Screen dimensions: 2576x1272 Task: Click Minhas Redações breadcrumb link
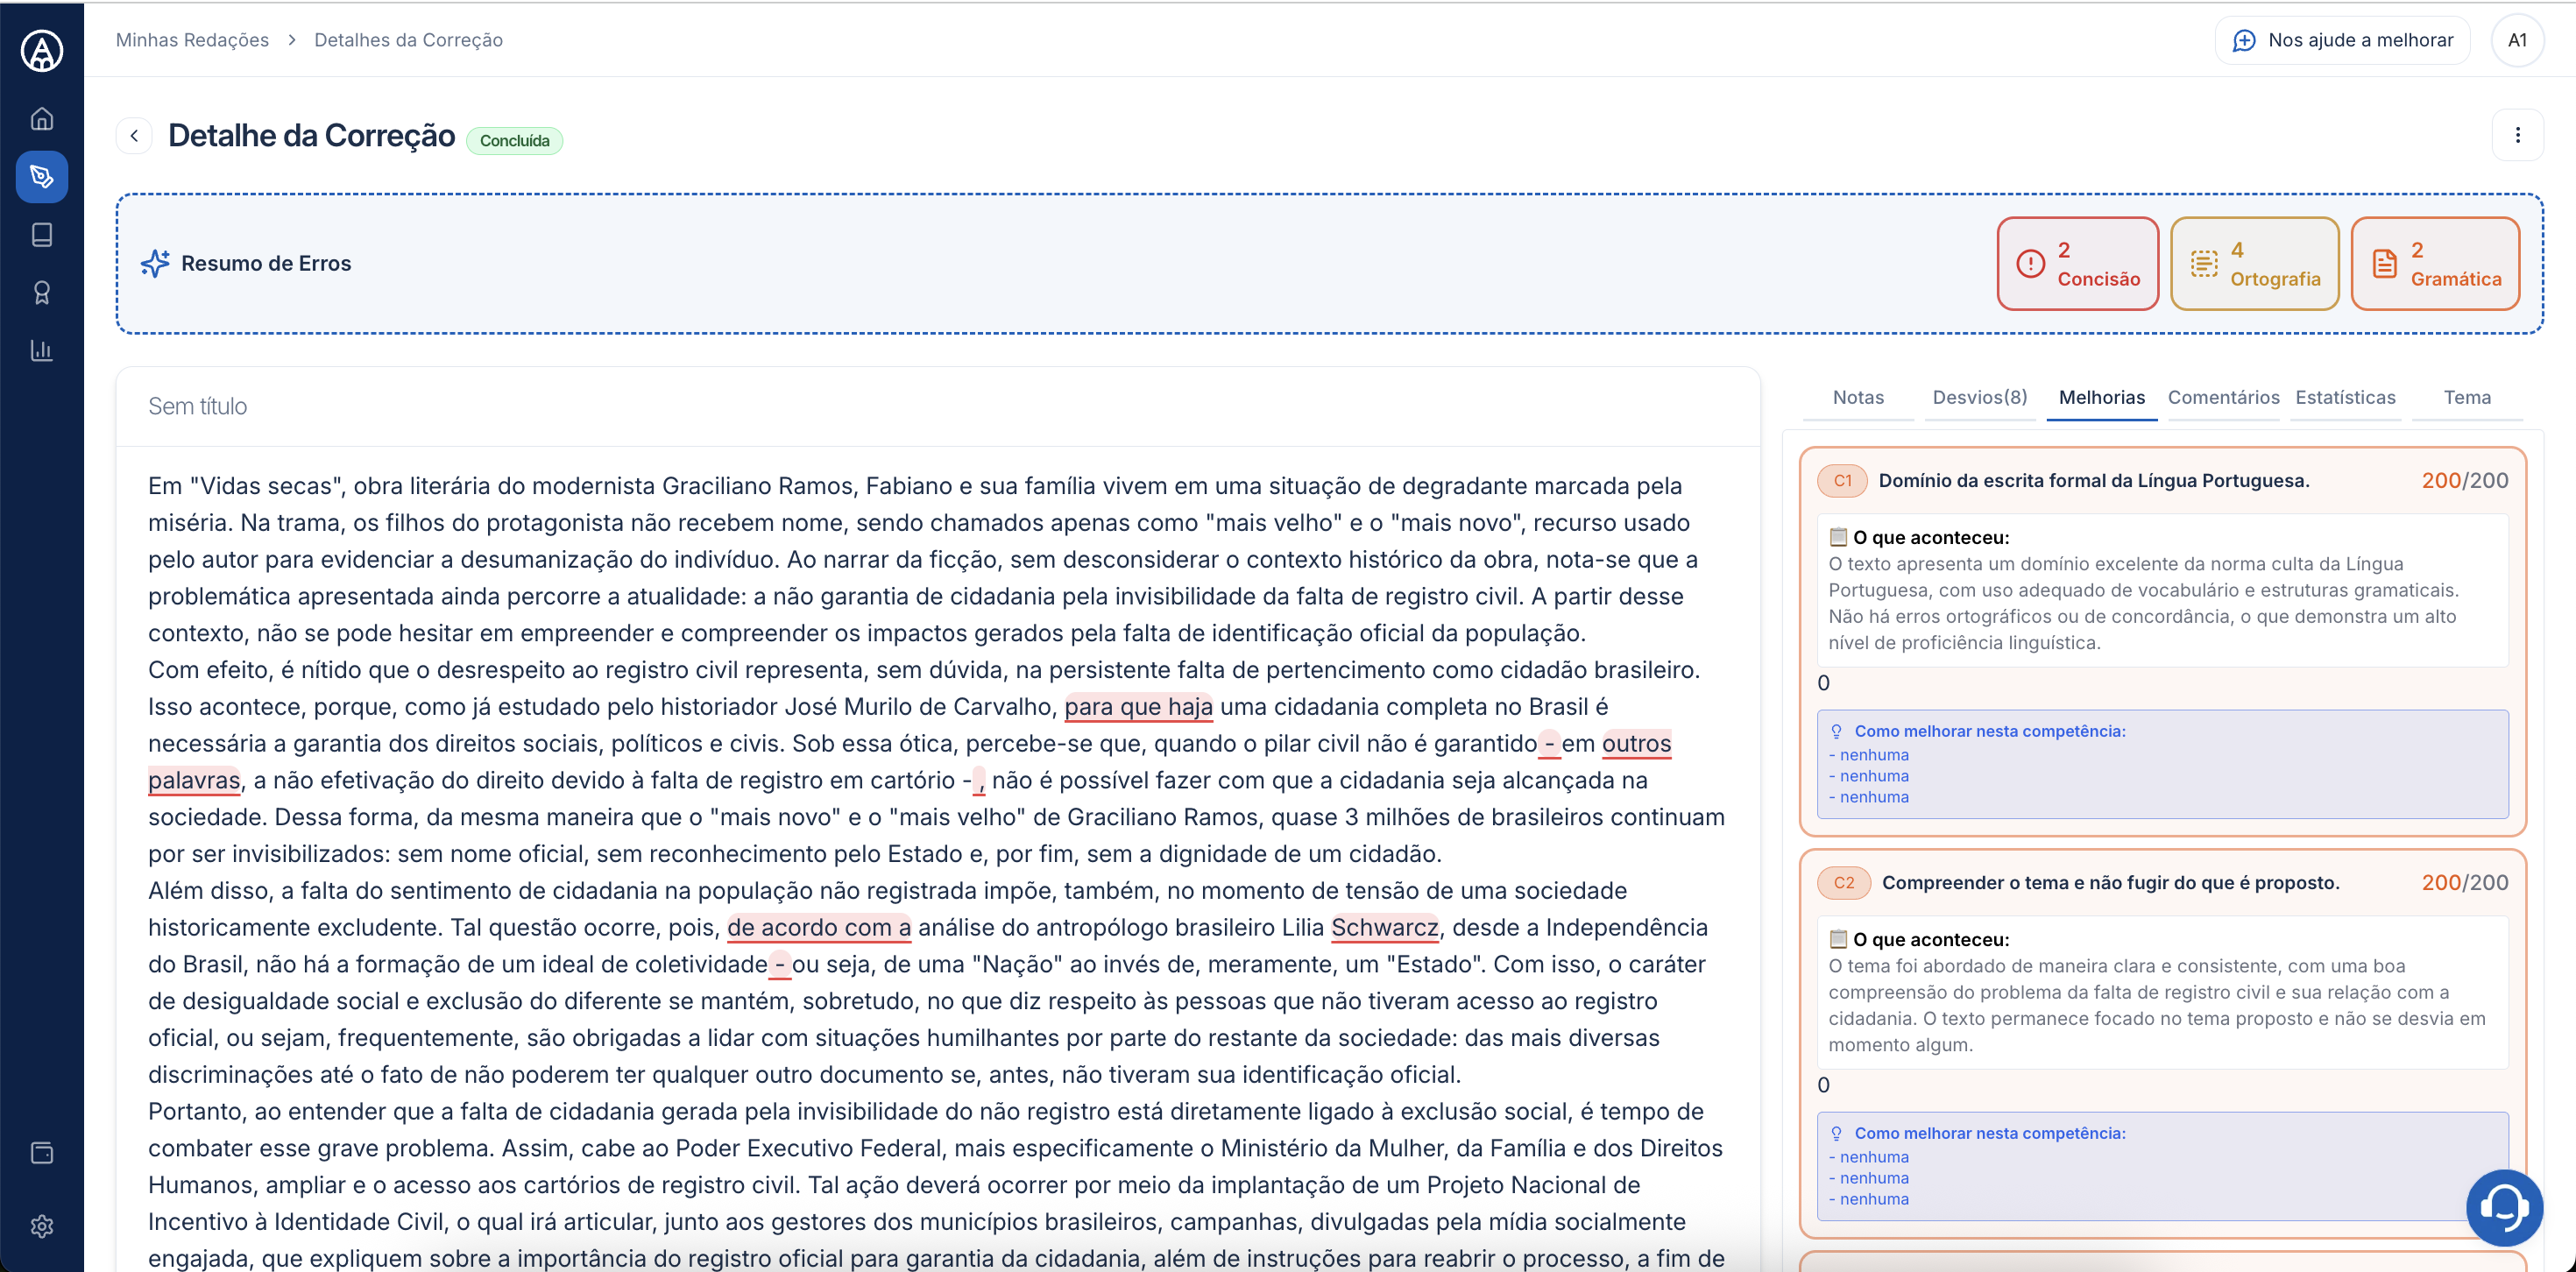coord(192,40)
